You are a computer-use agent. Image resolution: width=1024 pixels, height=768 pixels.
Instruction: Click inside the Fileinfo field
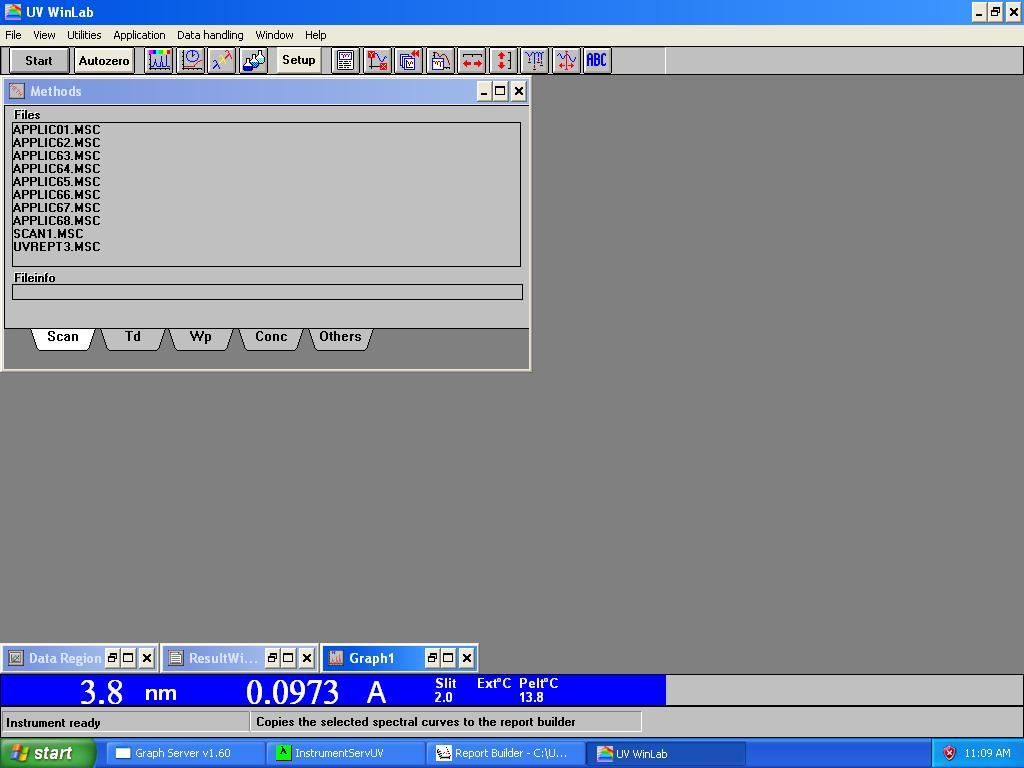265,292
